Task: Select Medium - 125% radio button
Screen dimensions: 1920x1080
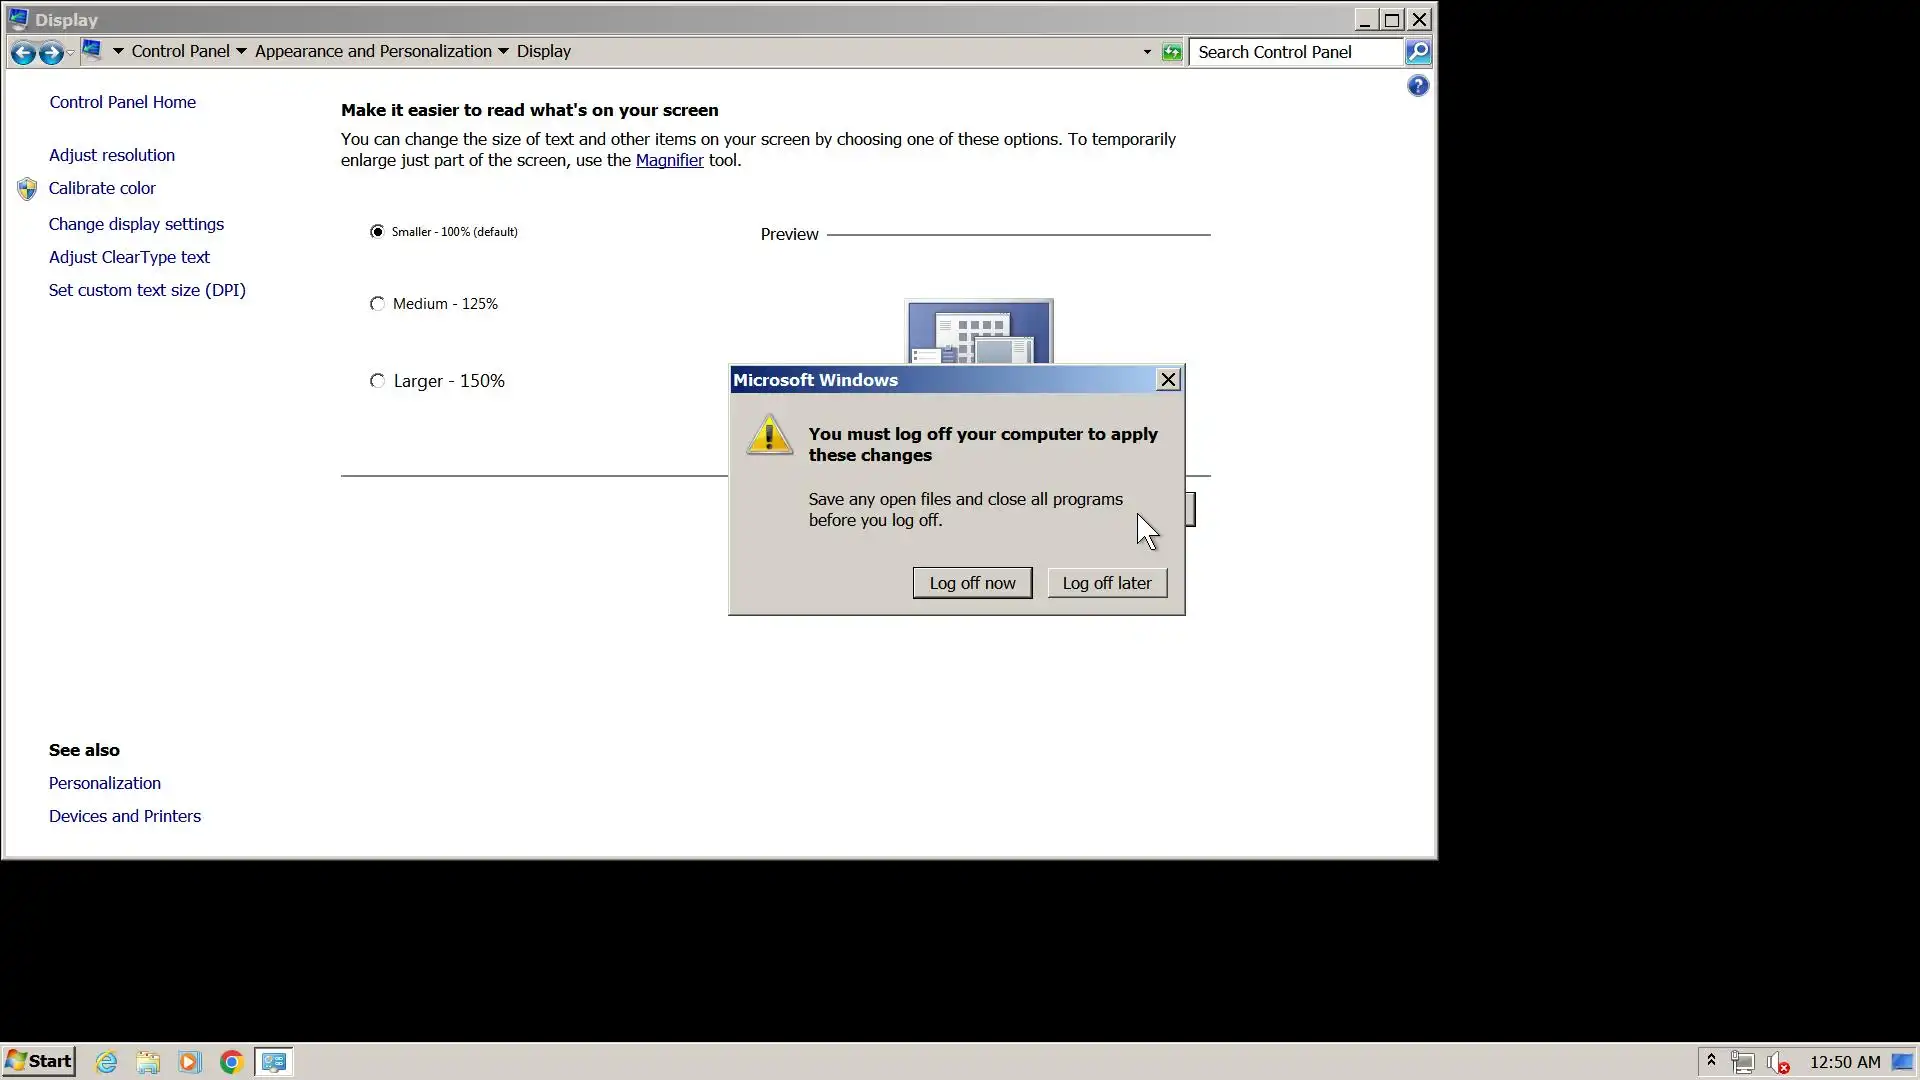Action: tap(377, 304)
